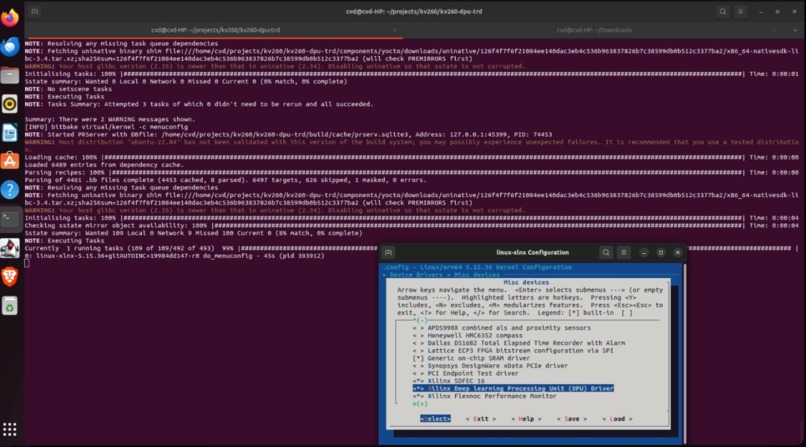Screen dimensions: 806x447
Task: Click the <Select> button in menuconfig
Action: (x=435, y=419)
